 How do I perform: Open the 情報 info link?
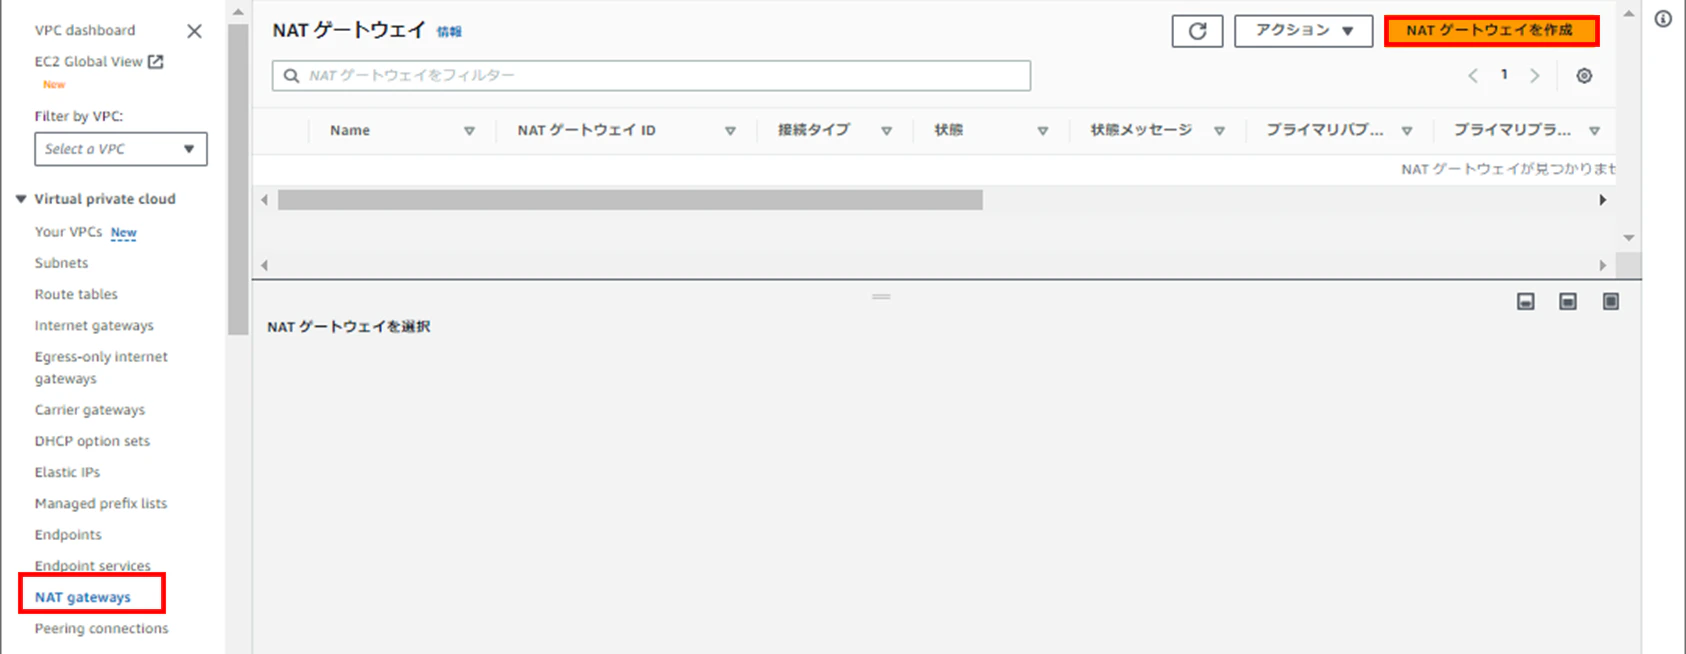click(449, 32)
